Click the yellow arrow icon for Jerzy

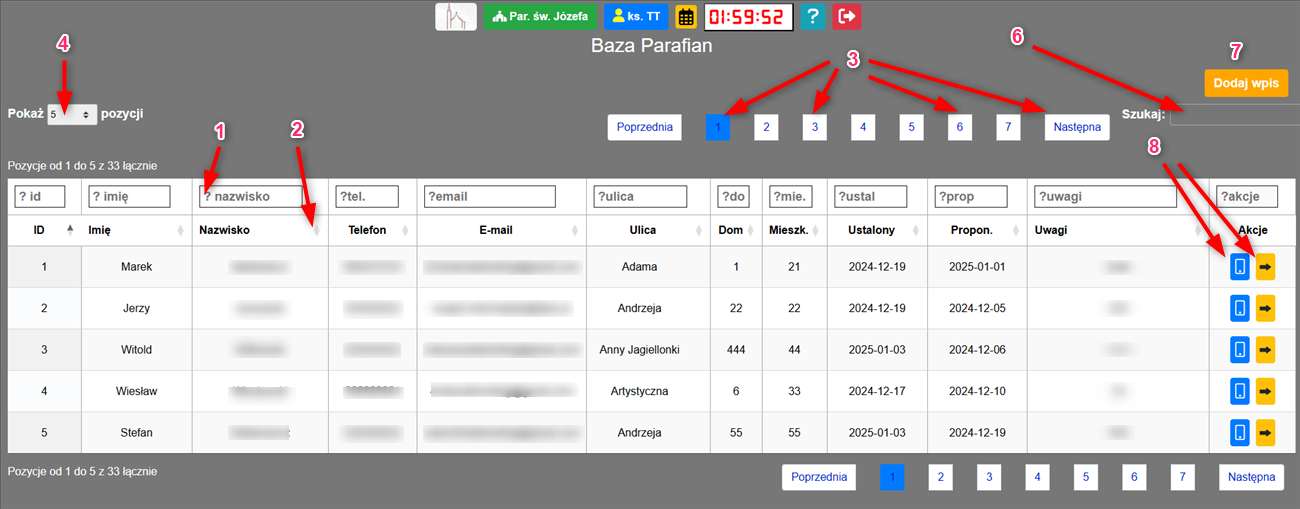1265,308
